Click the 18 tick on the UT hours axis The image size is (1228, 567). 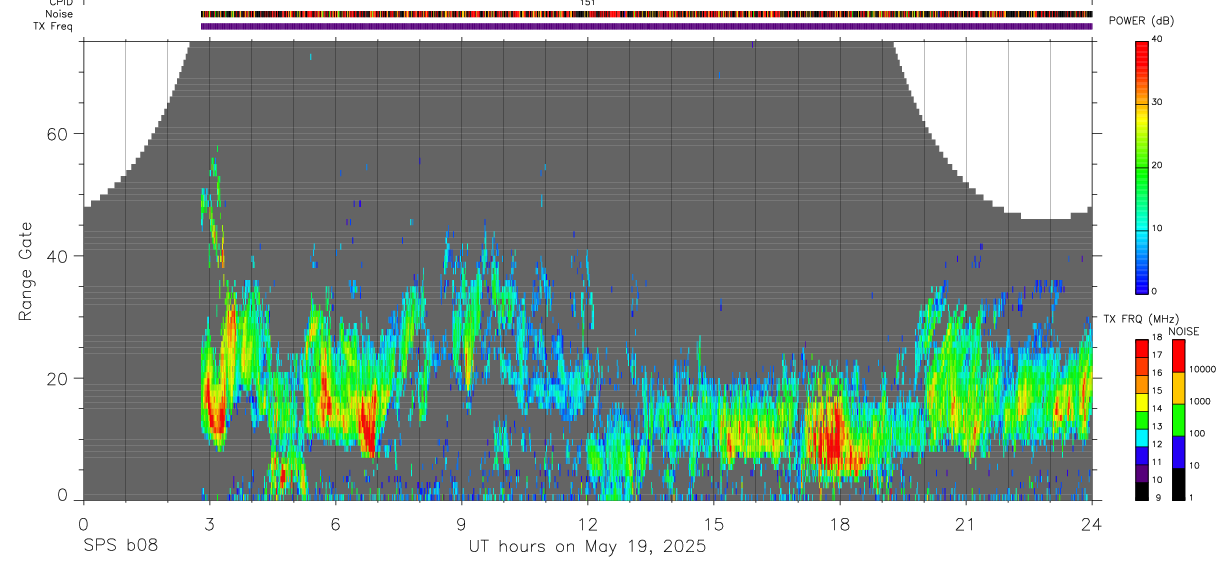(x=839, y=524)
